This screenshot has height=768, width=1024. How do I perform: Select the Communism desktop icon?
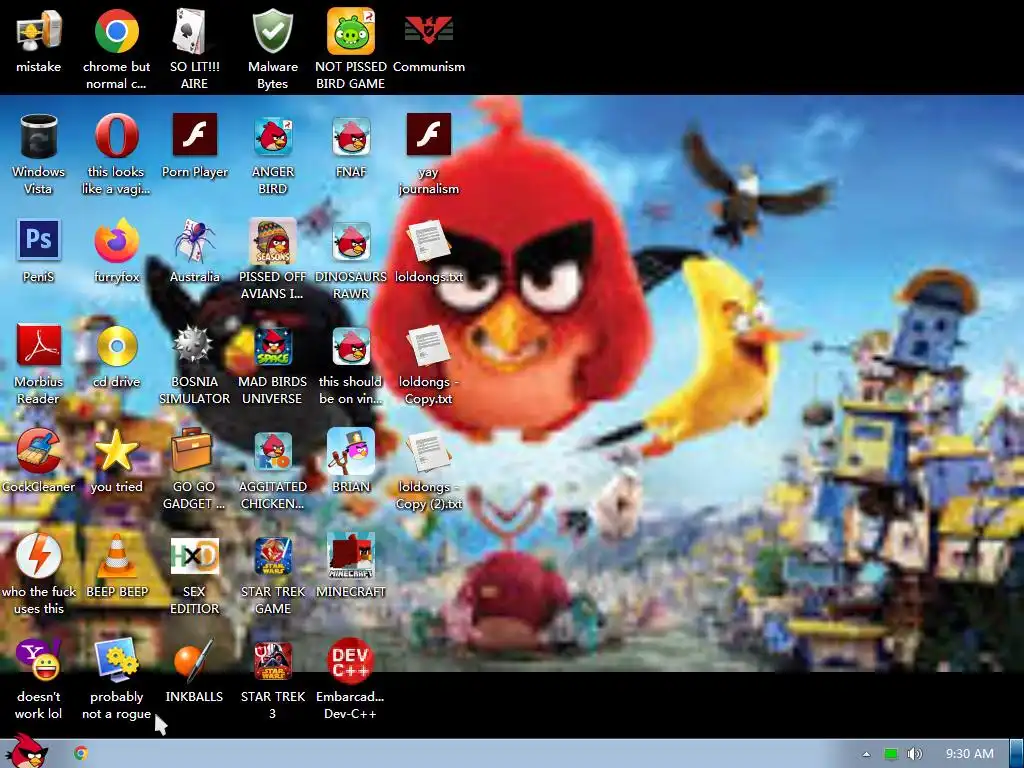pos(428,31)
